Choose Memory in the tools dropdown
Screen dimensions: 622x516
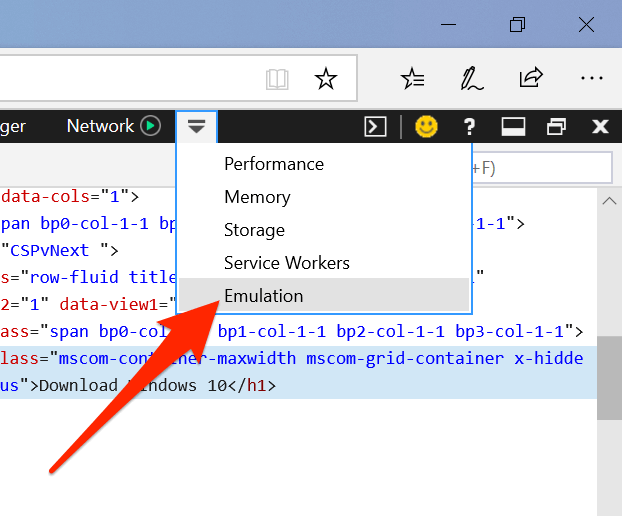(257, 197)
